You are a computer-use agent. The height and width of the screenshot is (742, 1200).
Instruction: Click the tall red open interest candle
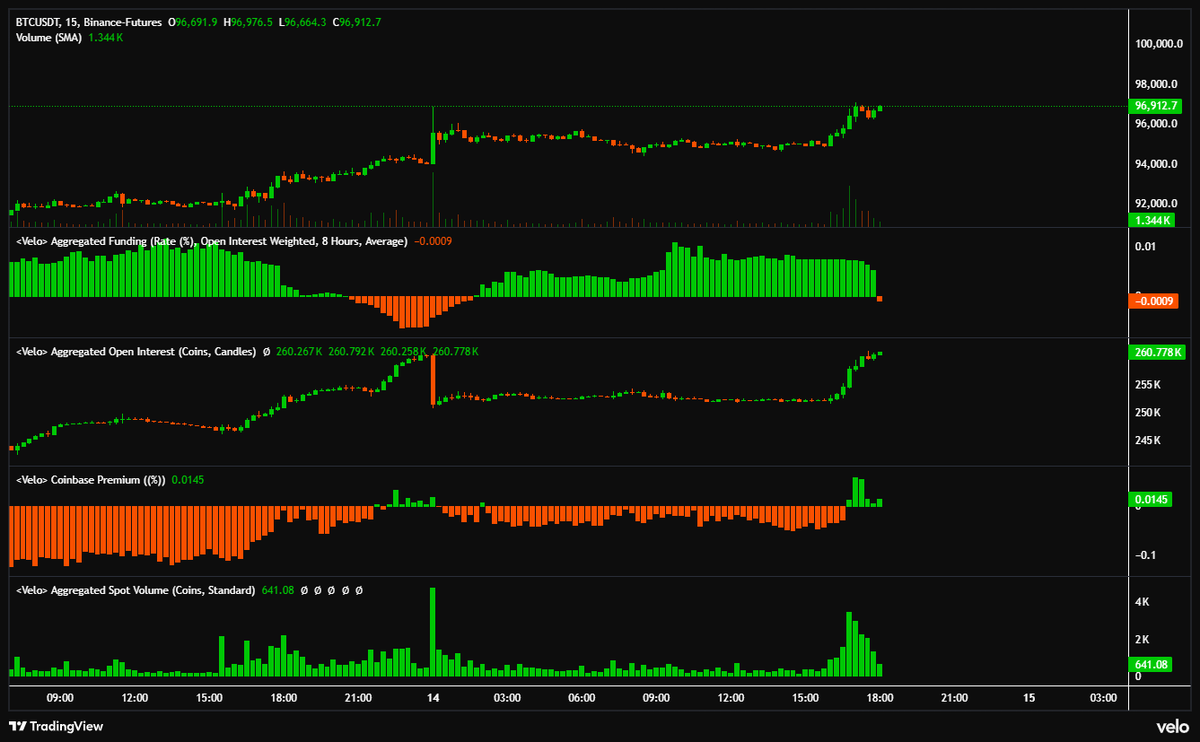point(433,381)
